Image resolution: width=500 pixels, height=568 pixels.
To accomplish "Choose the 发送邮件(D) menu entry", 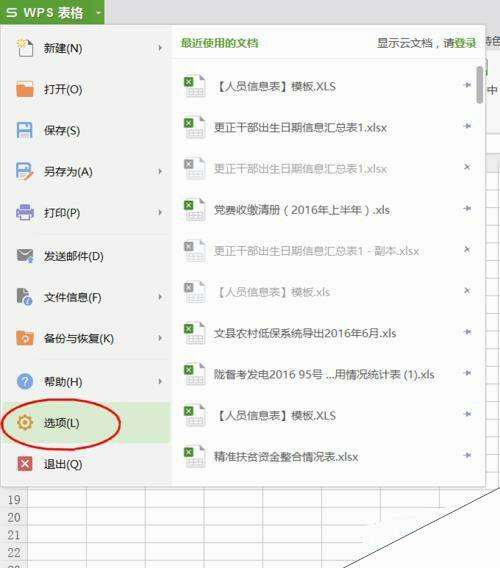I will tap(86, 256).
